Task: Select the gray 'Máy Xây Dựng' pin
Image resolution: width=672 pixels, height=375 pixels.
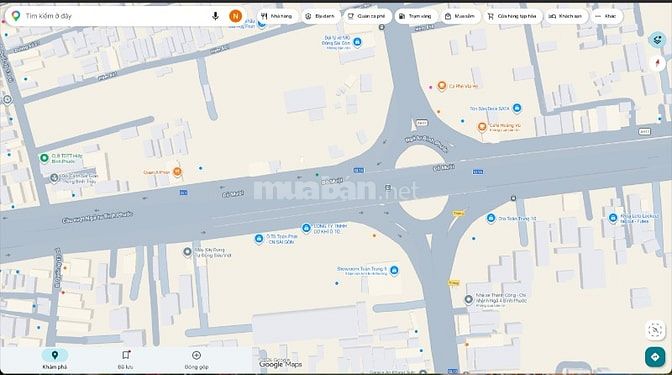Action: pos(187,252)
